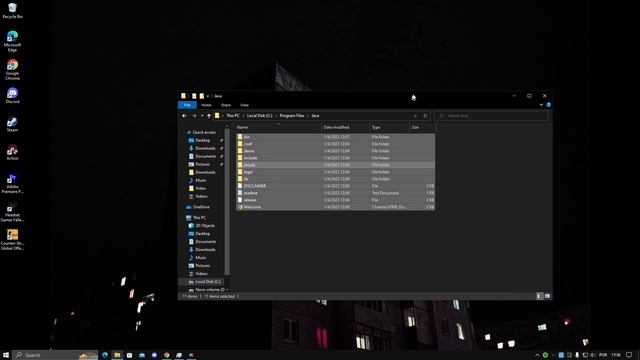The image size is (640, 360).
Task: Go up one folder level
Action: tap(209, 116)
